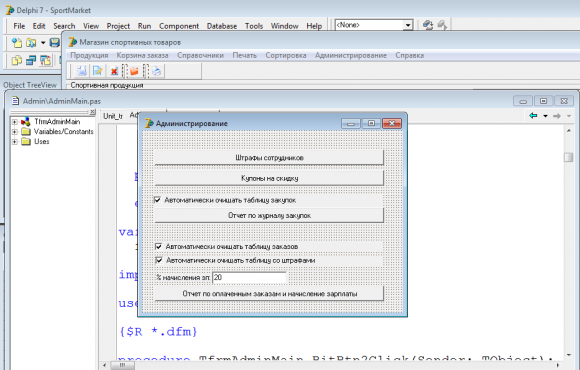Click the back navigation arrow in code editor
The width and height of the screenshot is (580, 370).
pyautogui.click(x=533, y=116)
